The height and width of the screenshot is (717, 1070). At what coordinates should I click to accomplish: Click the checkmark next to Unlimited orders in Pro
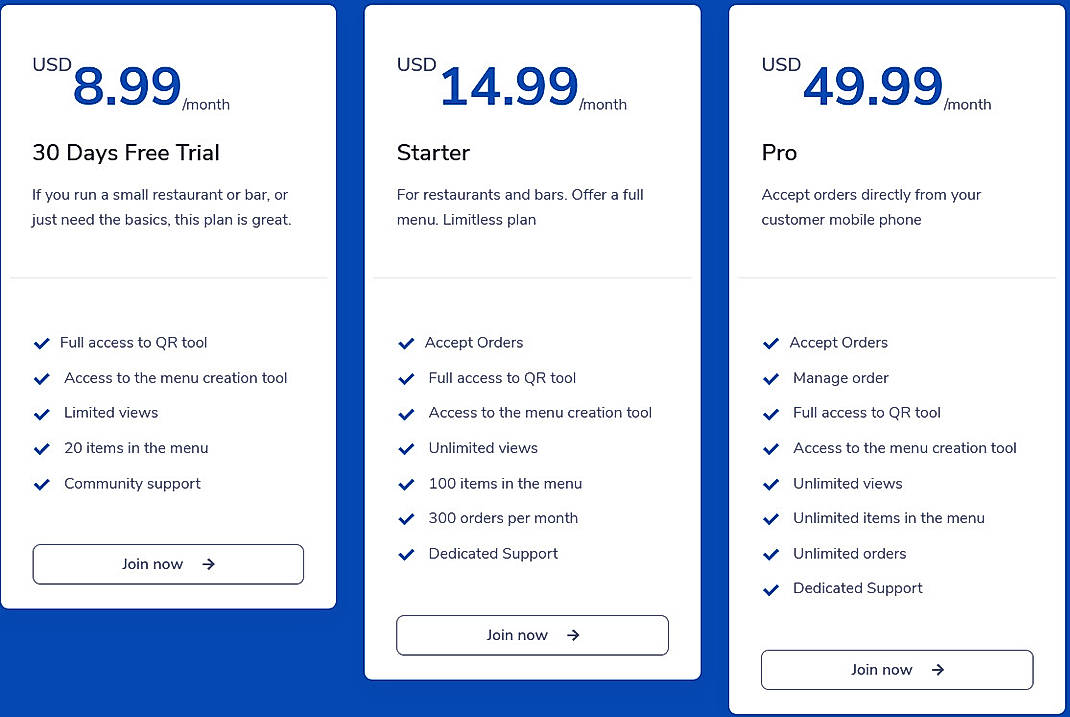pyautogui.click(x=771, y=553)
